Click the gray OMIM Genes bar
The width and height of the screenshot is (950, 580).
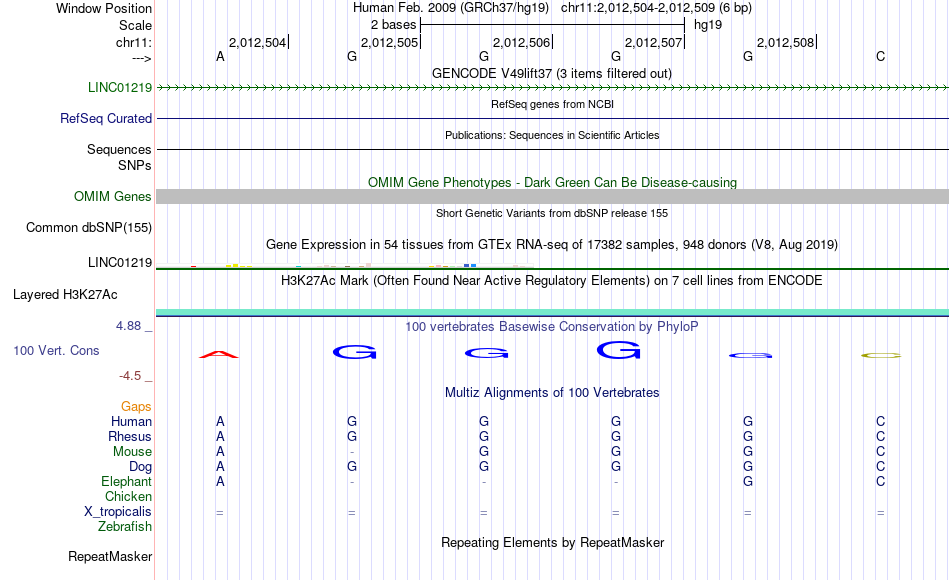coord(553,196)
